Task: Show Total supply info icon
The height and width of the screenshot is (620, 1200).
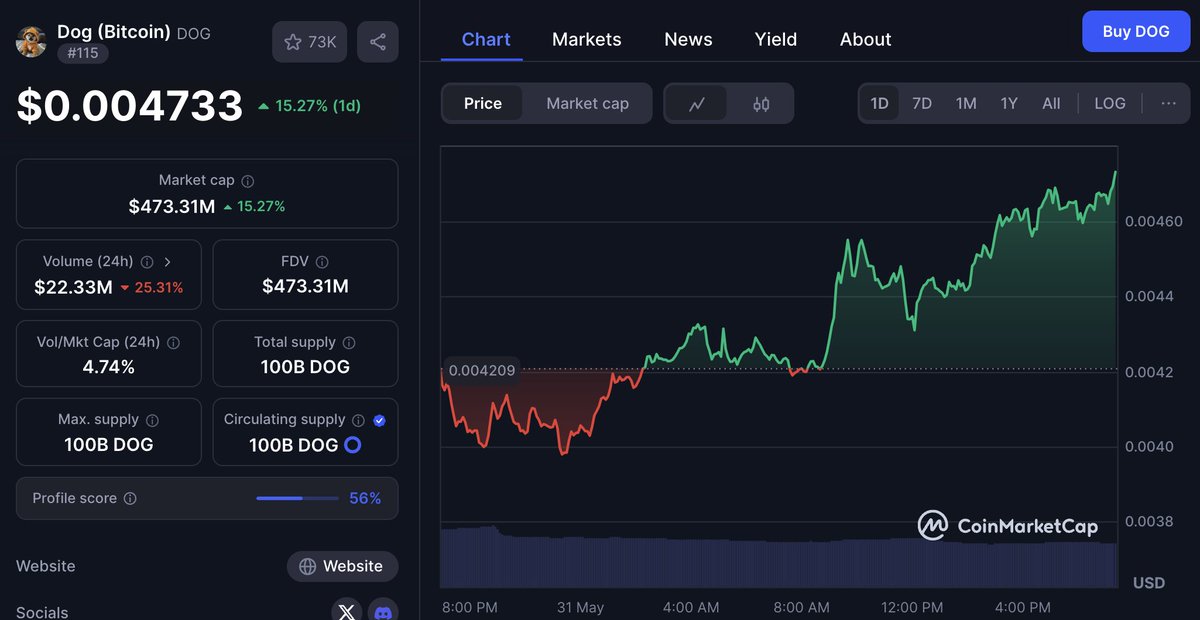Action: (349, 342)
